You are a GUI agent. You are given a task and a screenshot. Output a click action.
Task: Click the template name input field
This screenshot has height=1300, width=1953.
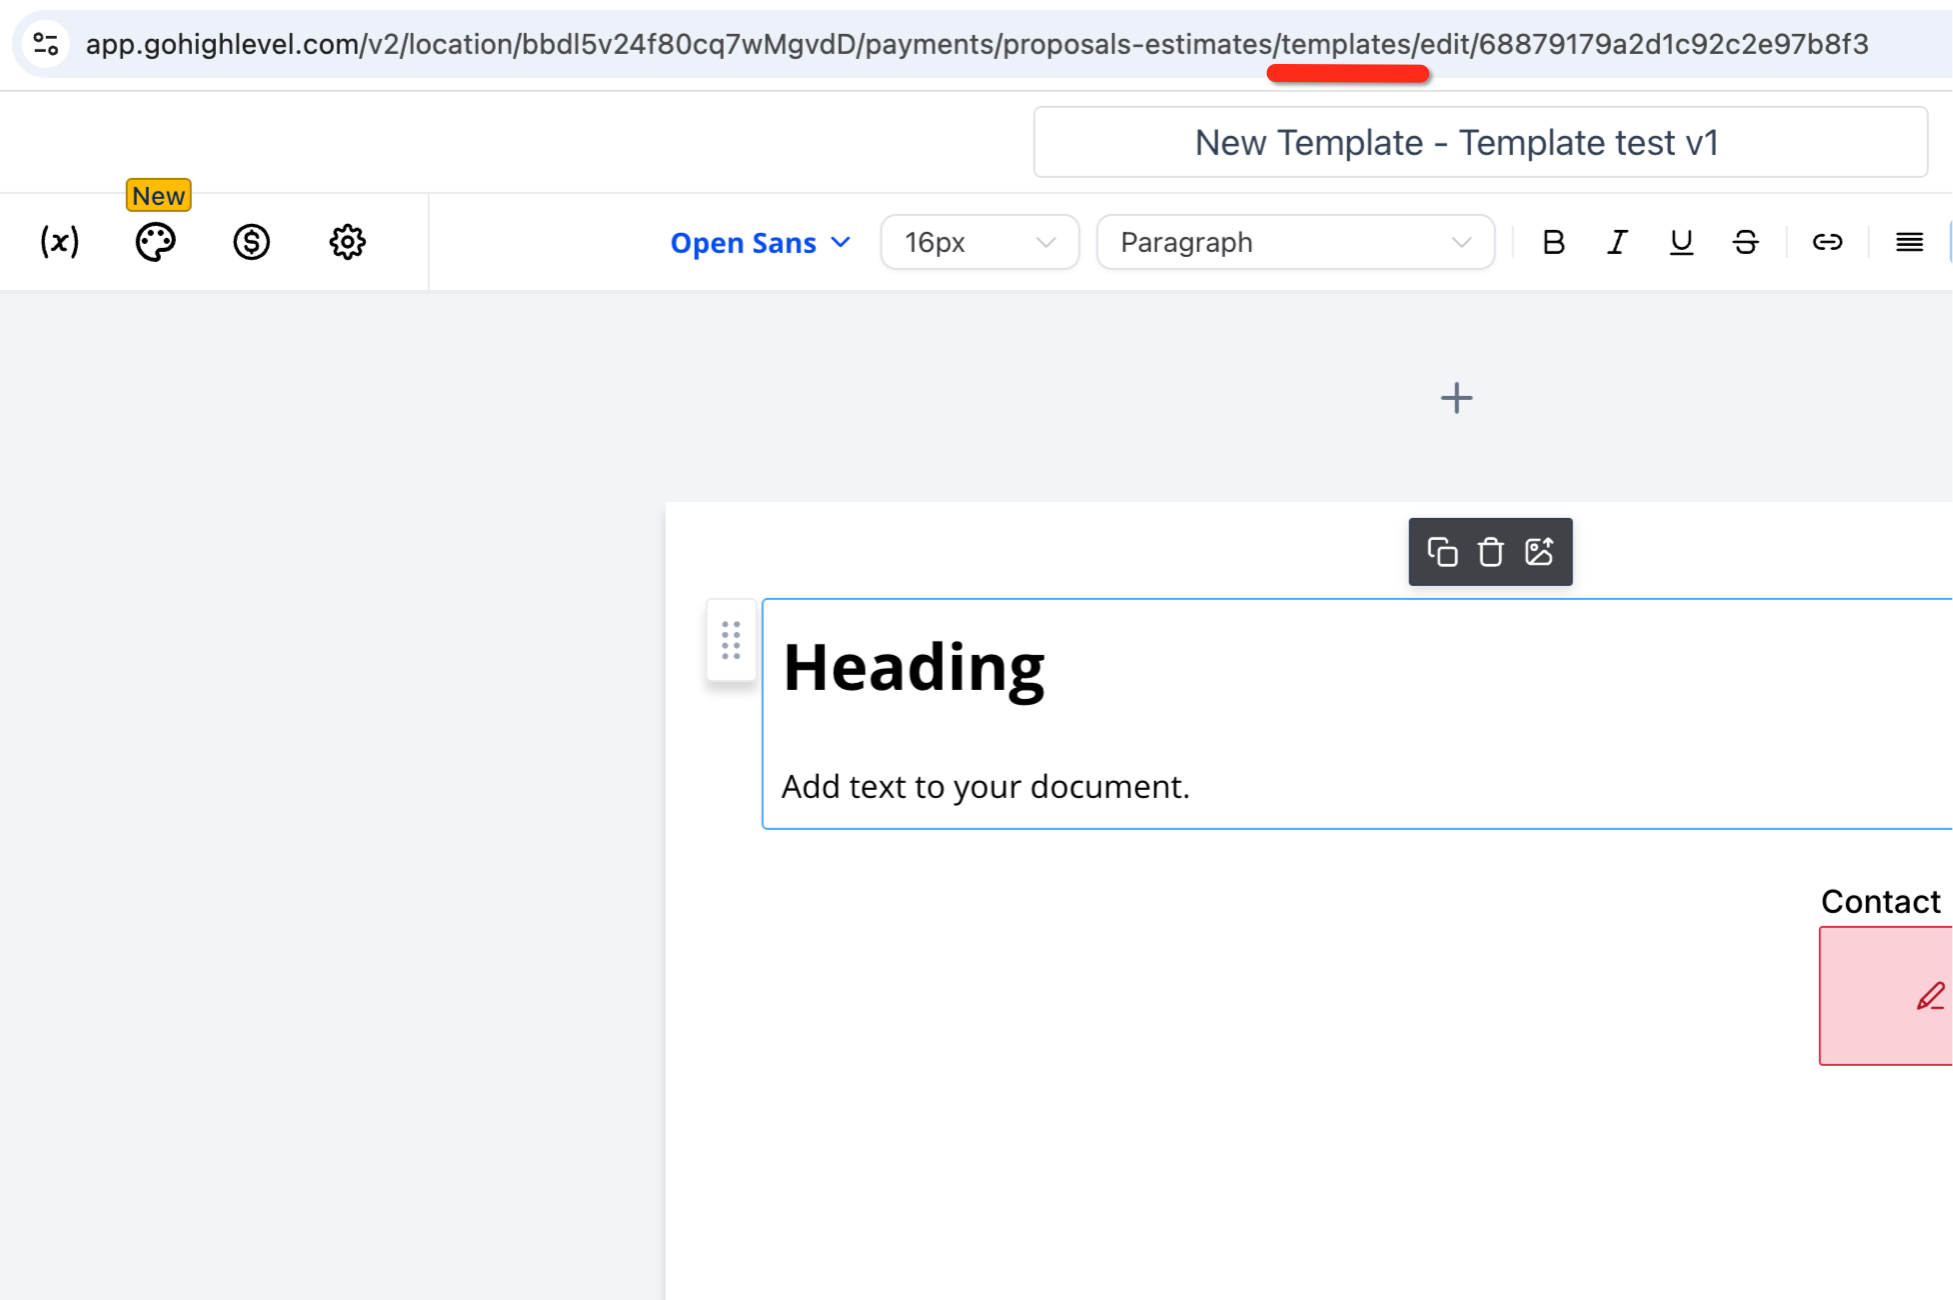pyautogui.click(x=1480, y=143)
